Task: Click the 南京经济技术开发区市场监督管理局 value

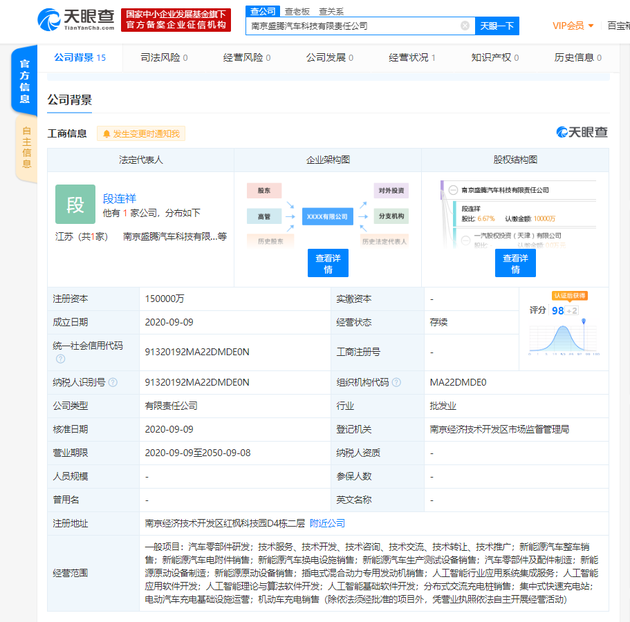Action: point(499,430)
